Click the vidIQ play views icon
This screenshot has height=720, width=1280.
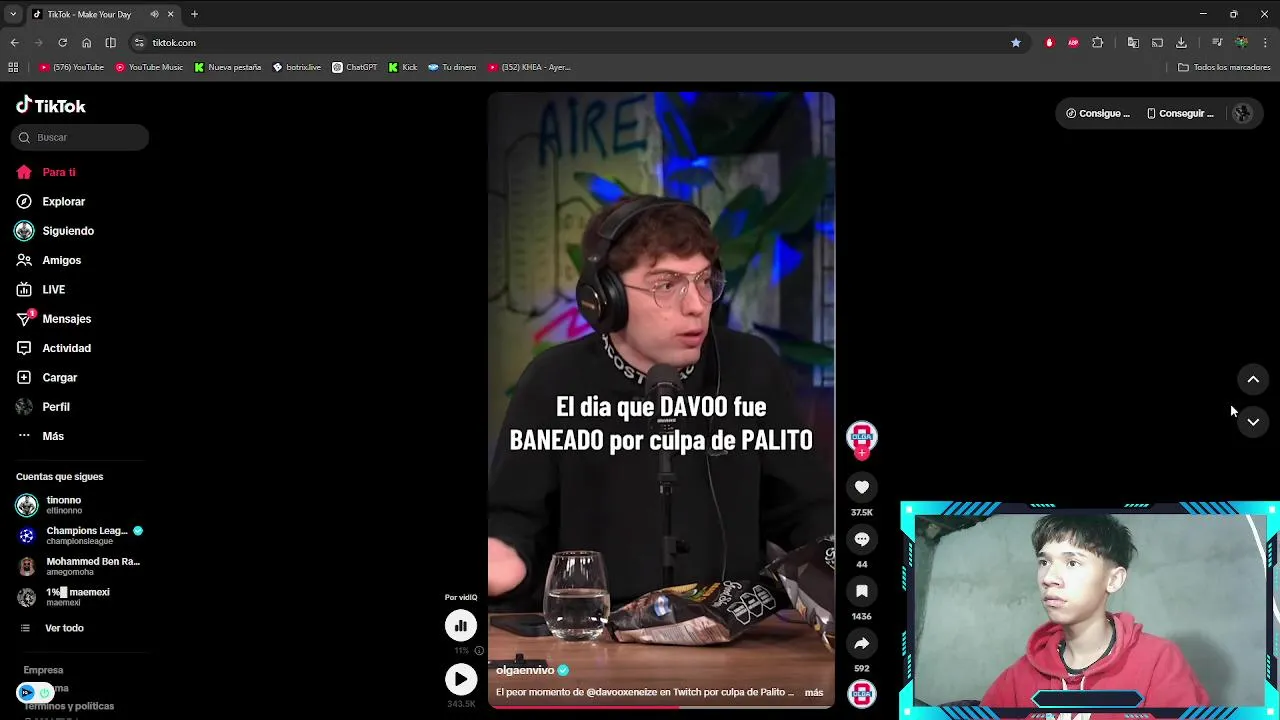coord(461,679)
